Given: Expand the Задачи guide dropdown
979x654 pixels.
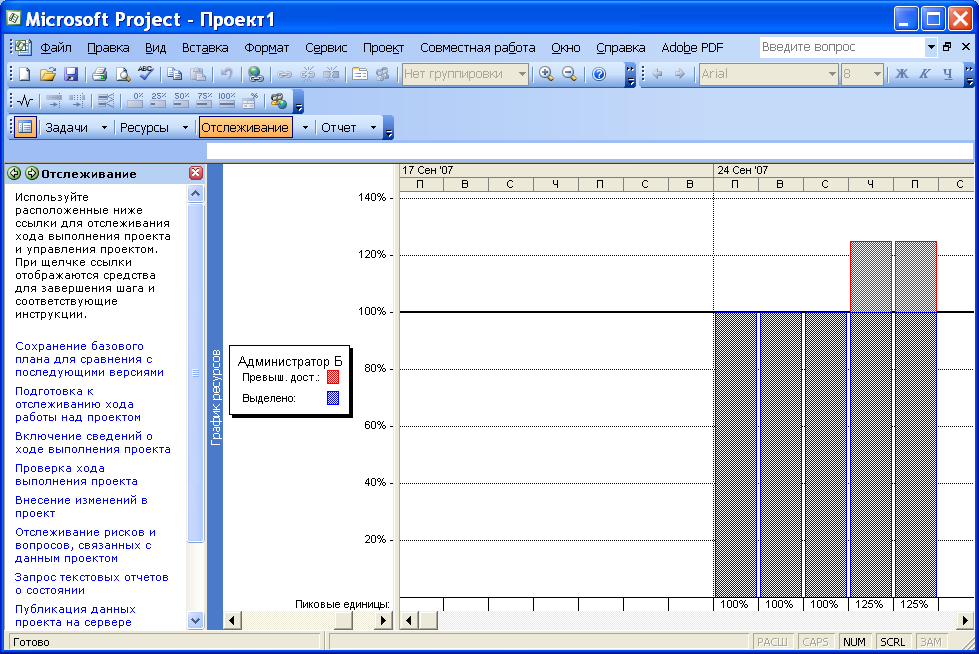Looking at the screenshot, I should [104, 127].
